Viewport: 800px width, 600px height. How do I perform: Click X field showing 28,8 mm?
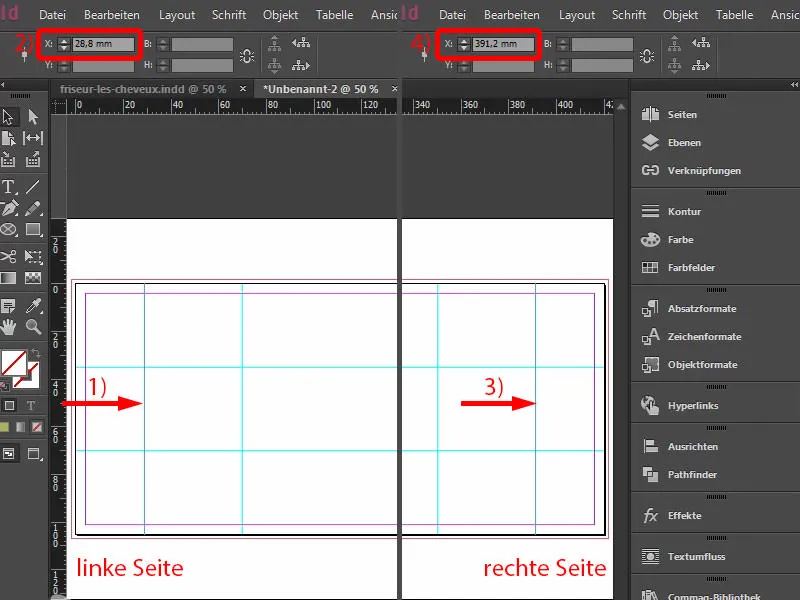(104, 44)
